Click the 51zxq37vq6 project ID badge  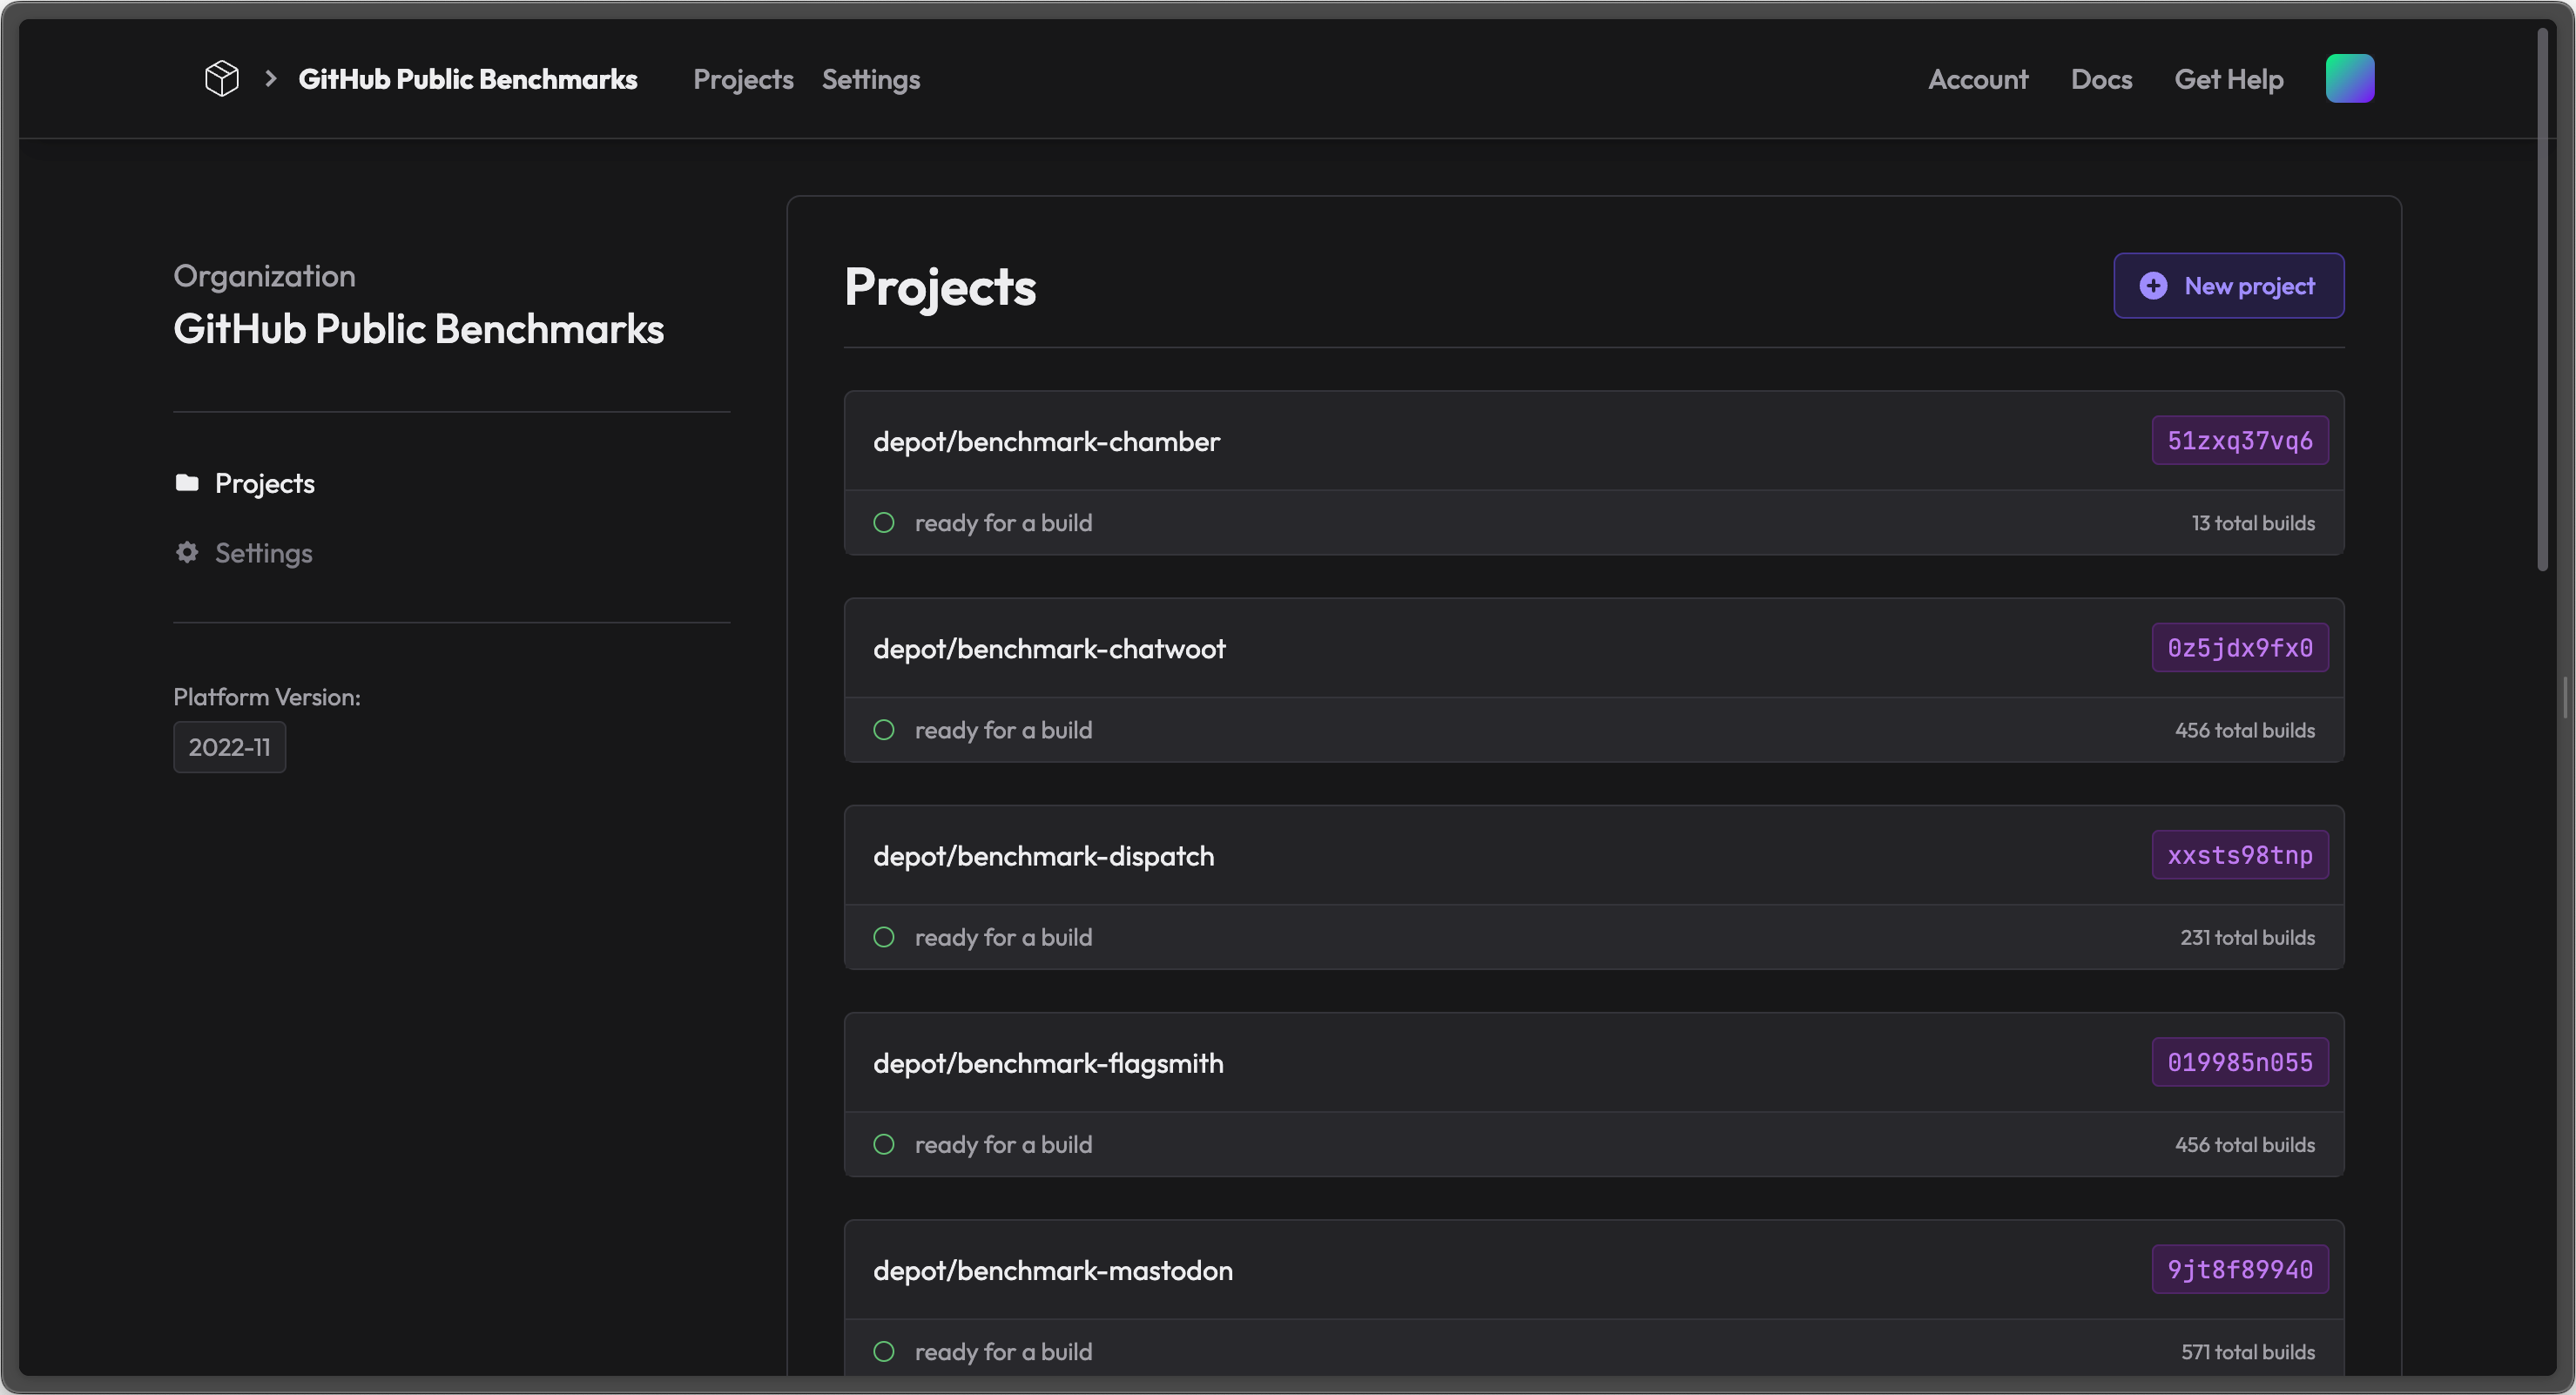2239,441
